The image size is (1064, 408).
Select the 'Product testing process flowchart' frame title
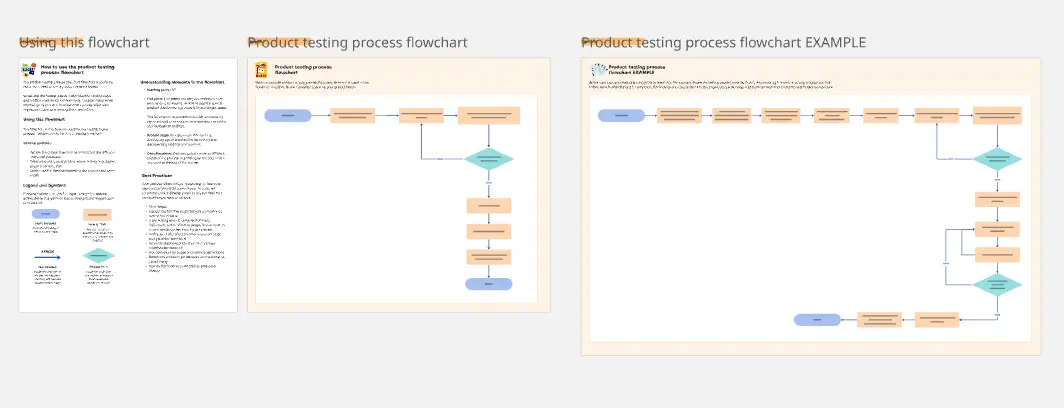click(x=357, y=42)
